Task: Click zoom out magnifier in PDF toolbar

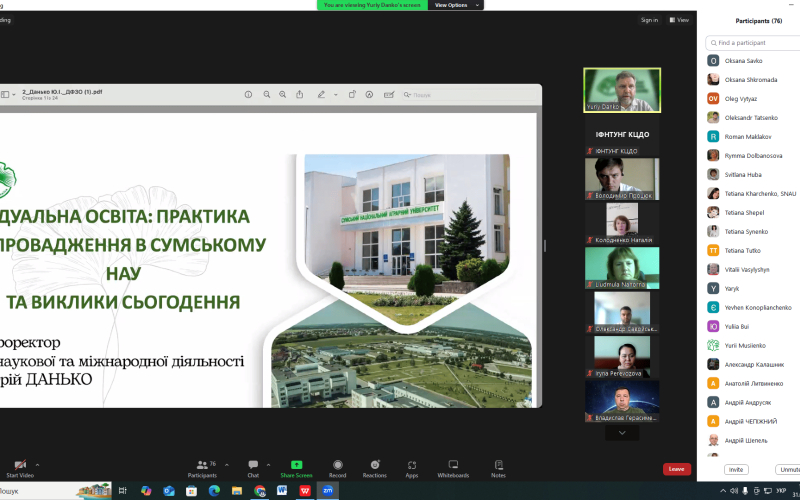Action: pos(266,94)
